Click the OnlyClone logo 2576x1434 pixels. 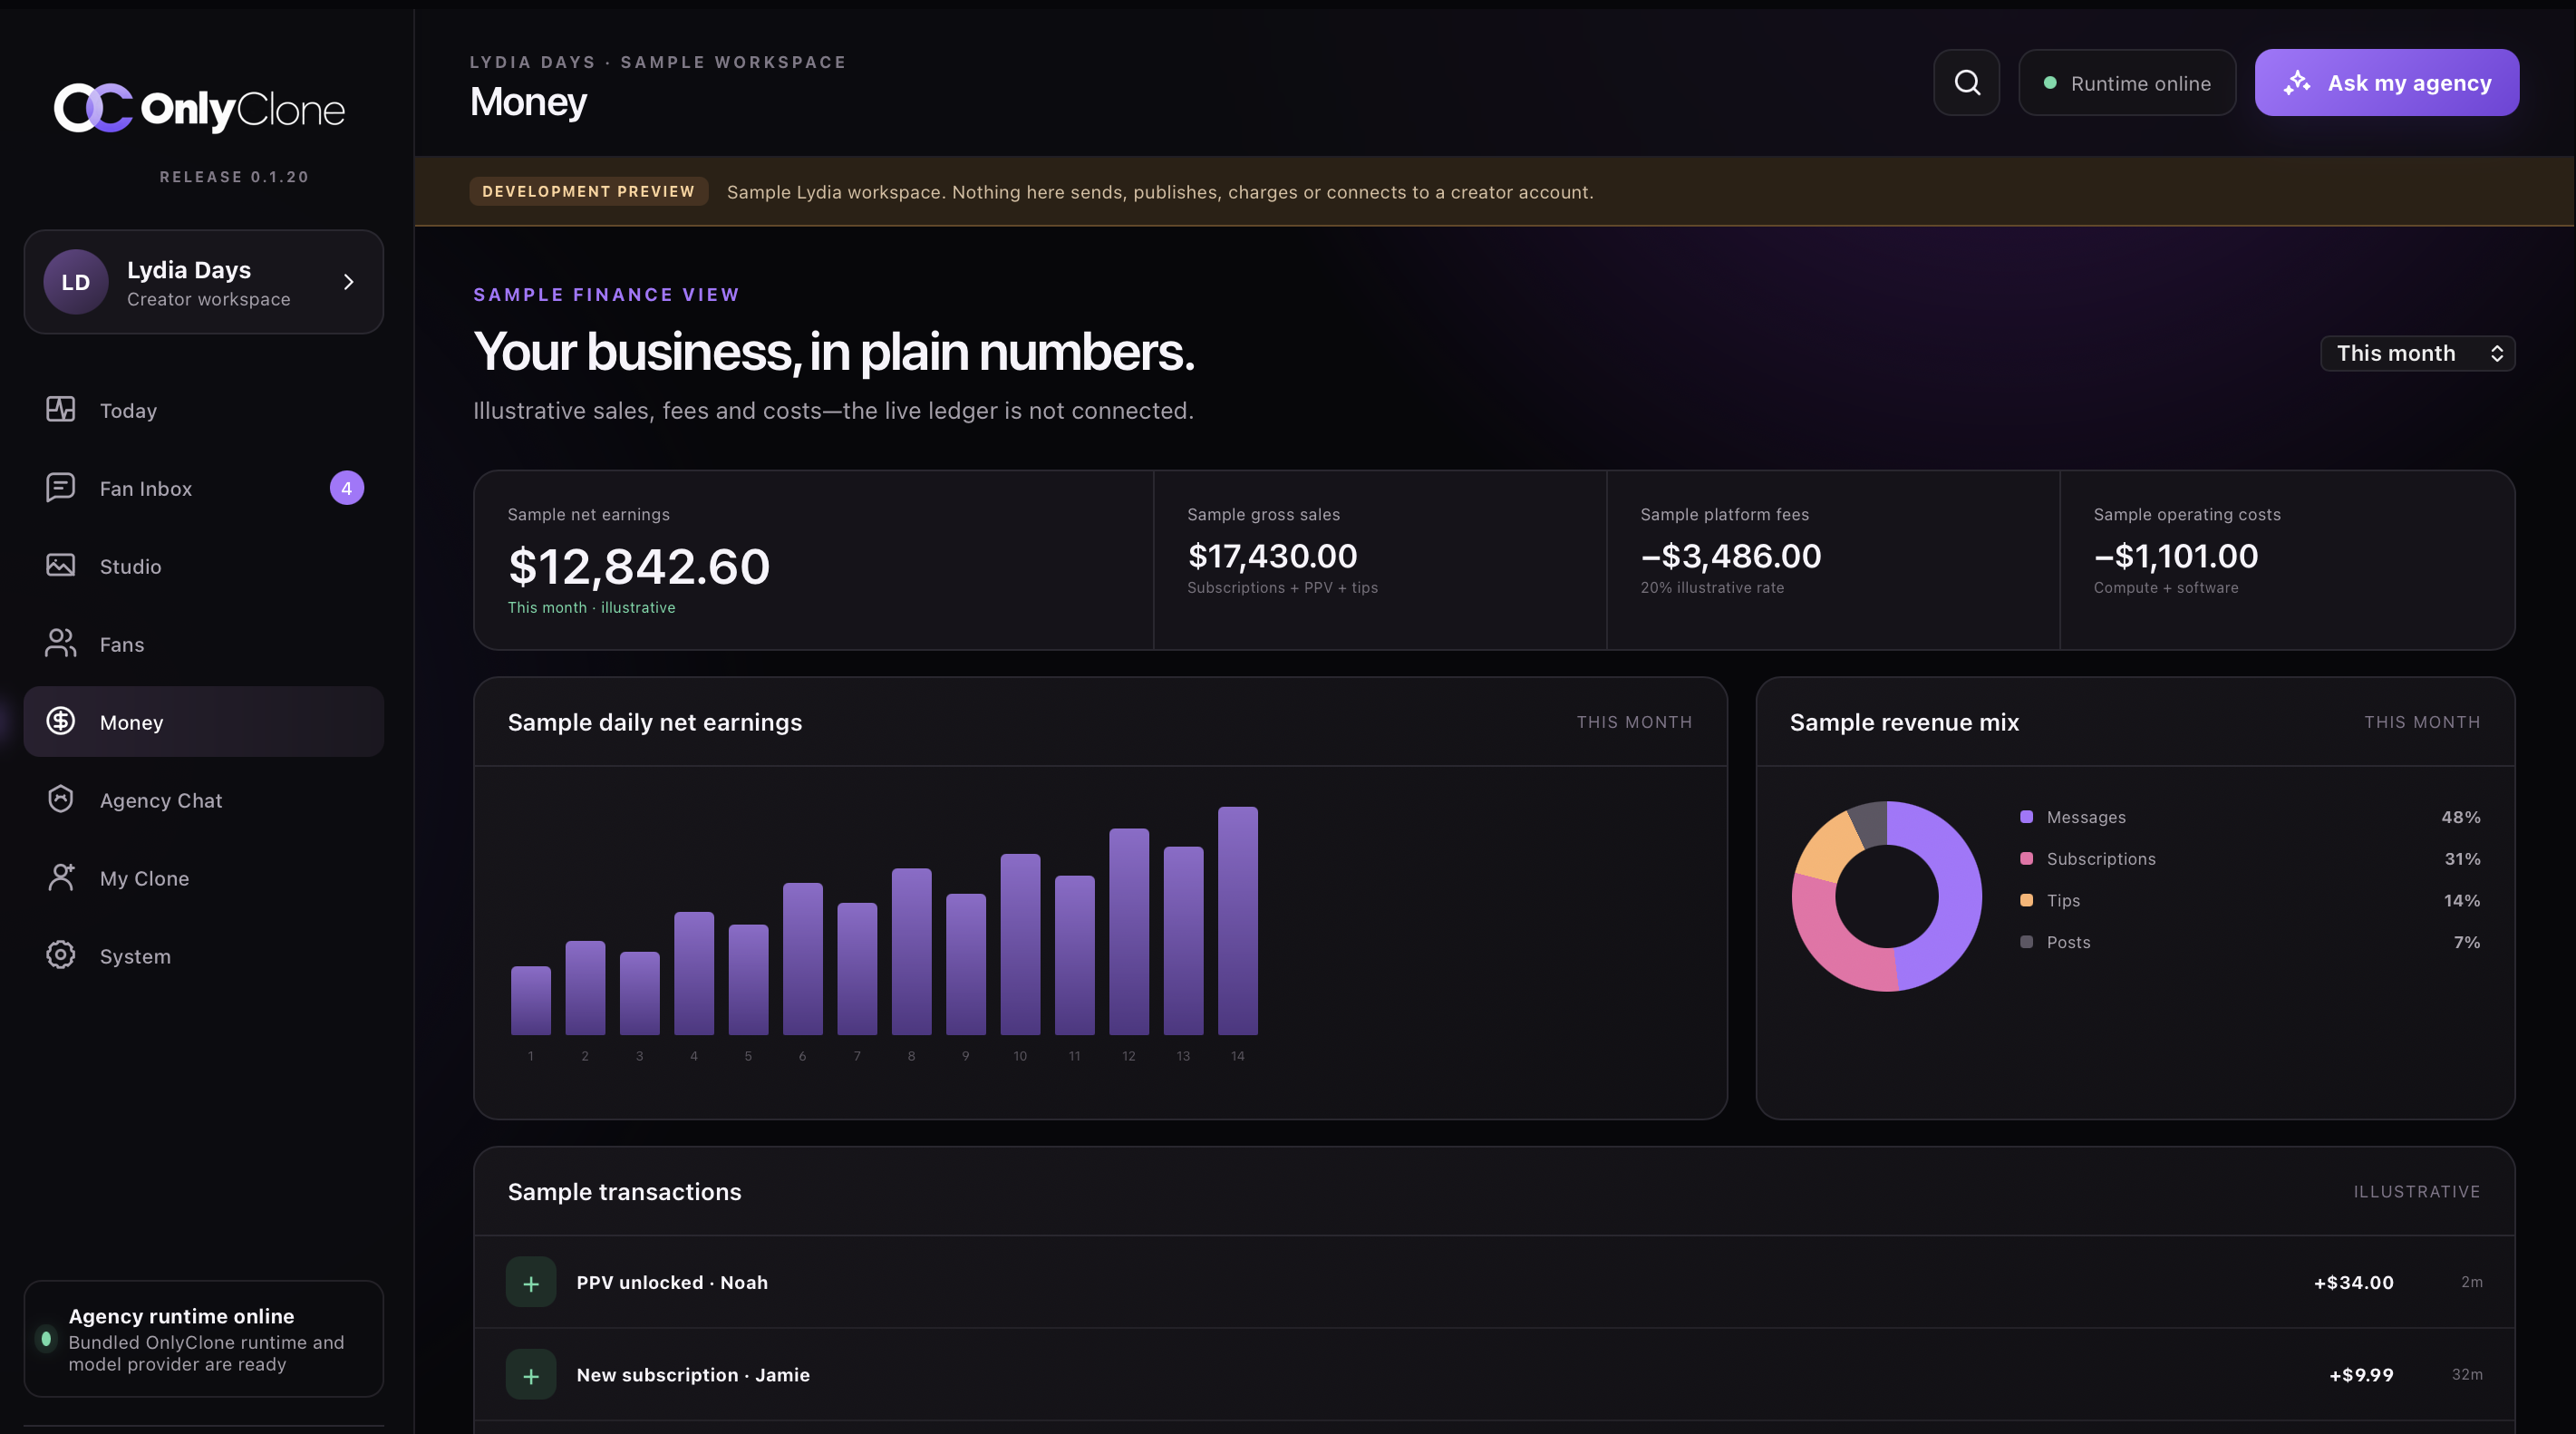point(199,108)
